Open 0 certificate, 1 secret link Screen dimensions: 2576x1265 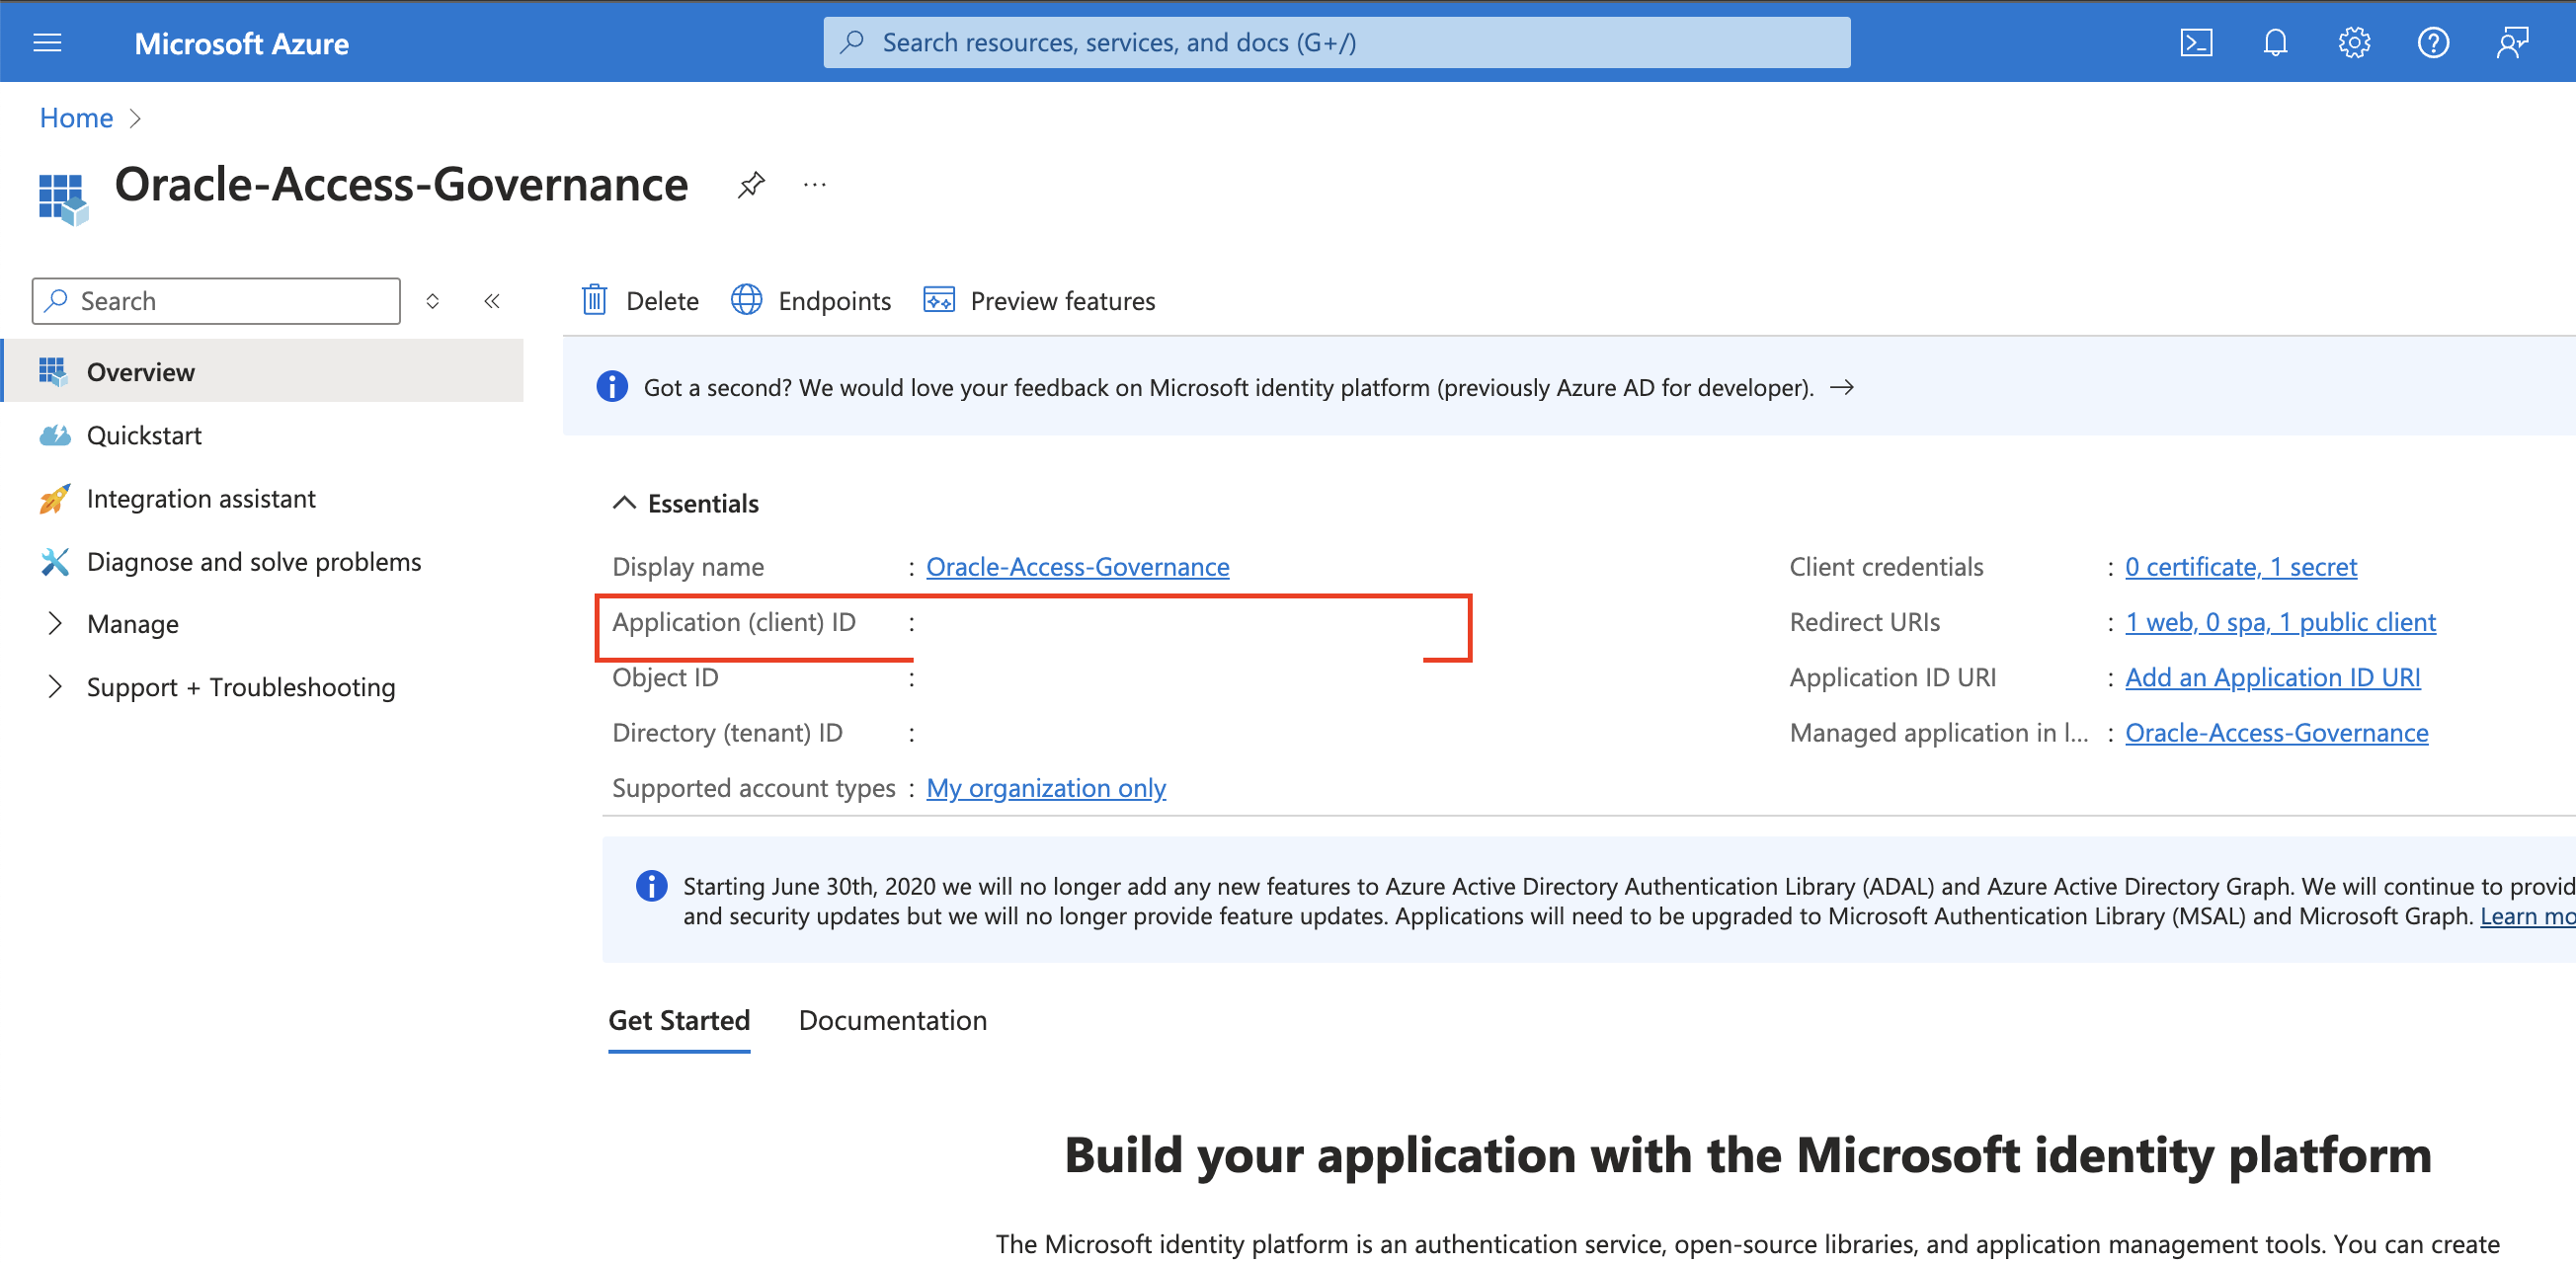tap(2240, 566)
